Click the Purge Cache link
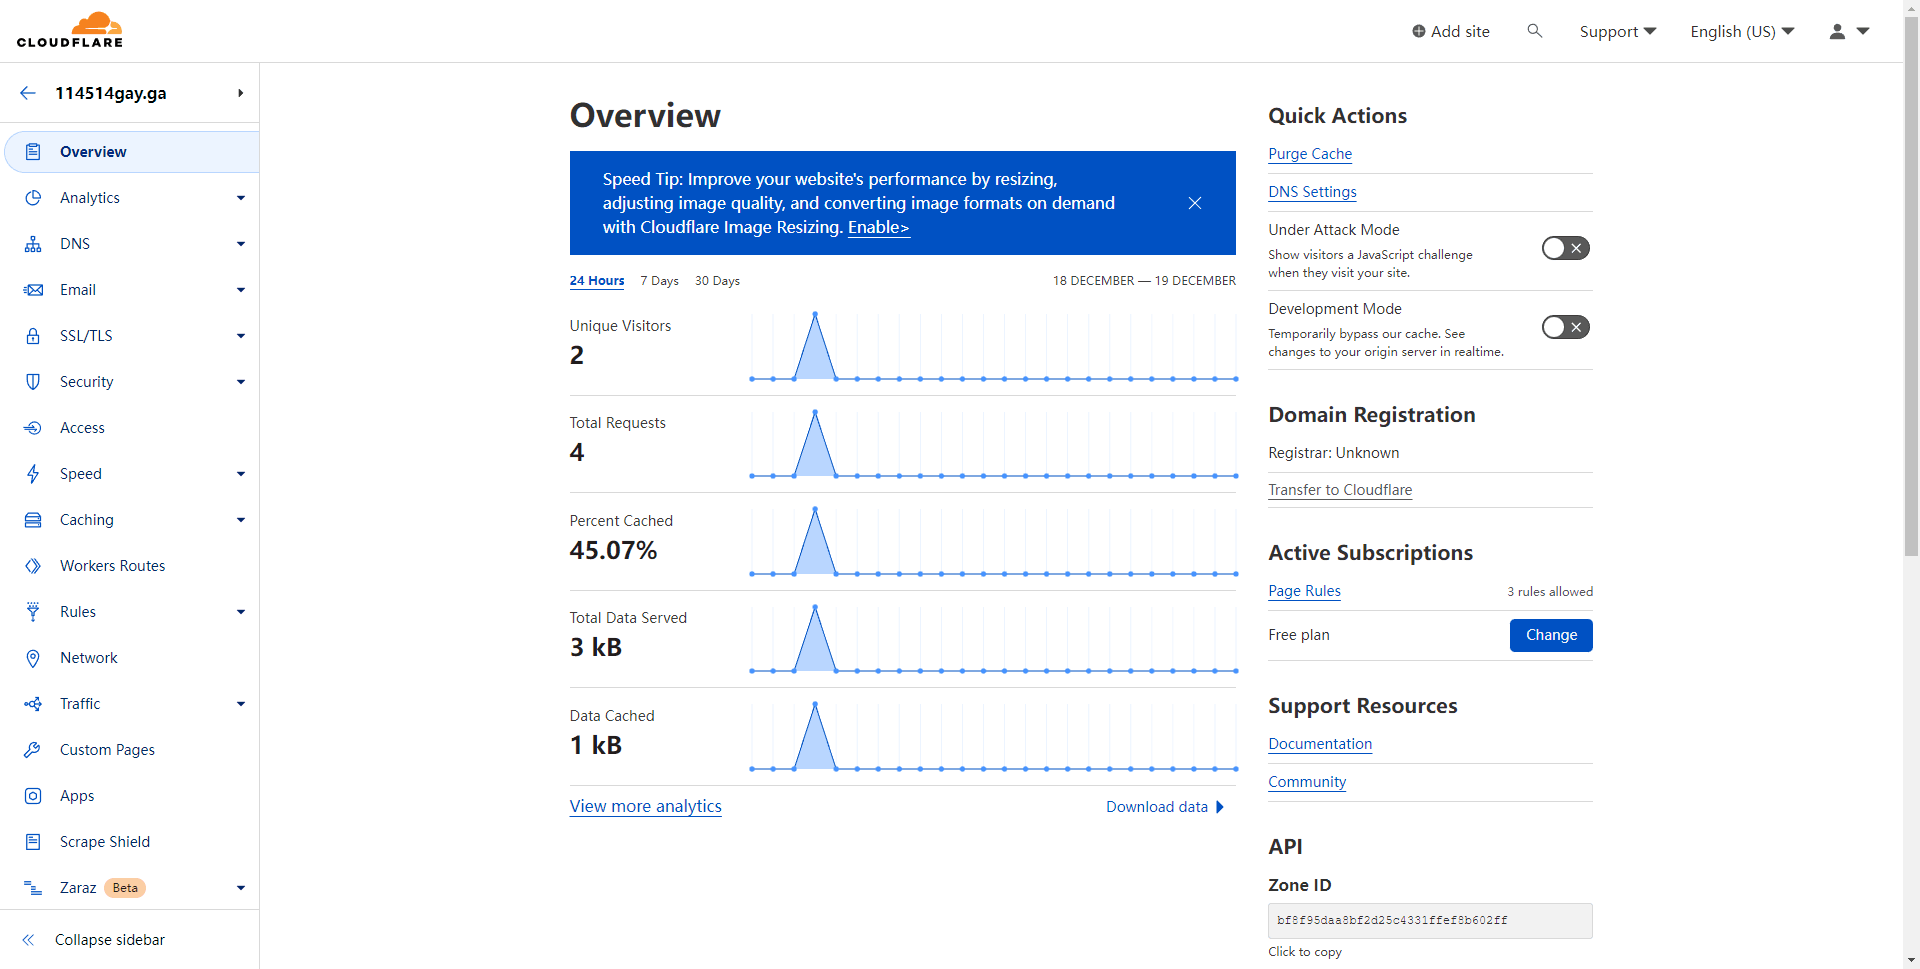 point(1310,154)
